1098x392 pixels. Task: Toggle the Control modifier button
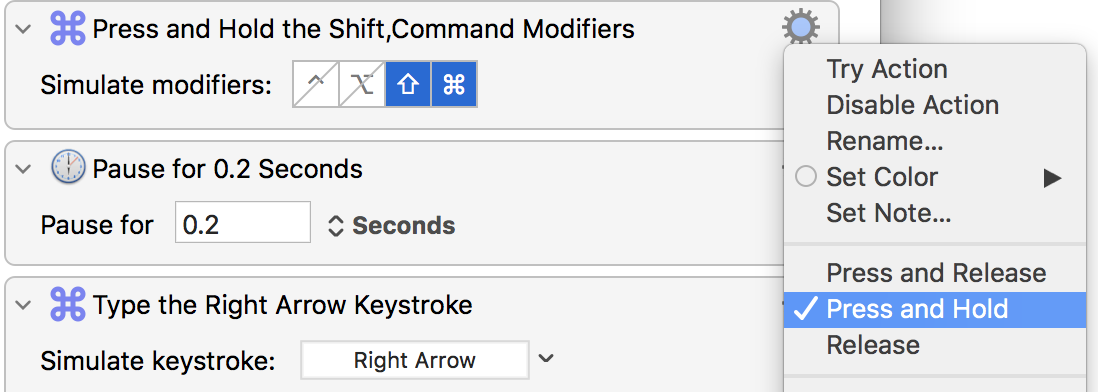pos(316,85)
